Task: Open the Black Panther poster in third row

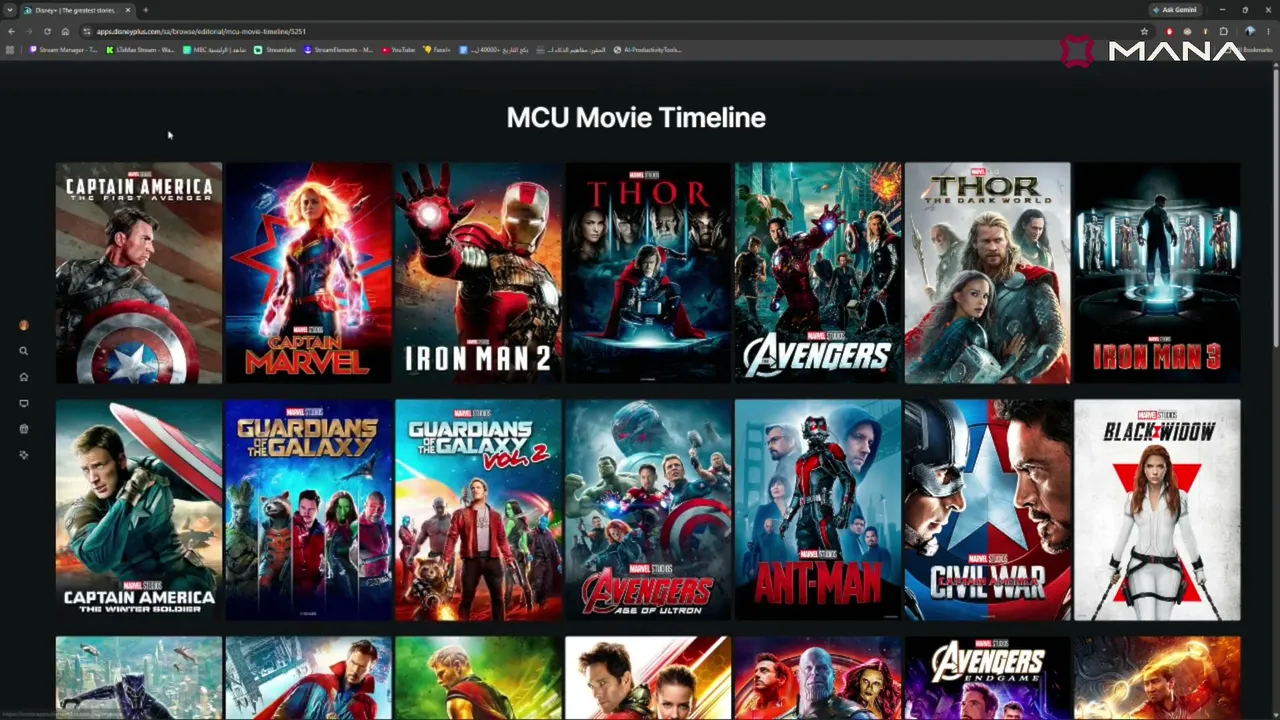Action: [x=139, y=678]
